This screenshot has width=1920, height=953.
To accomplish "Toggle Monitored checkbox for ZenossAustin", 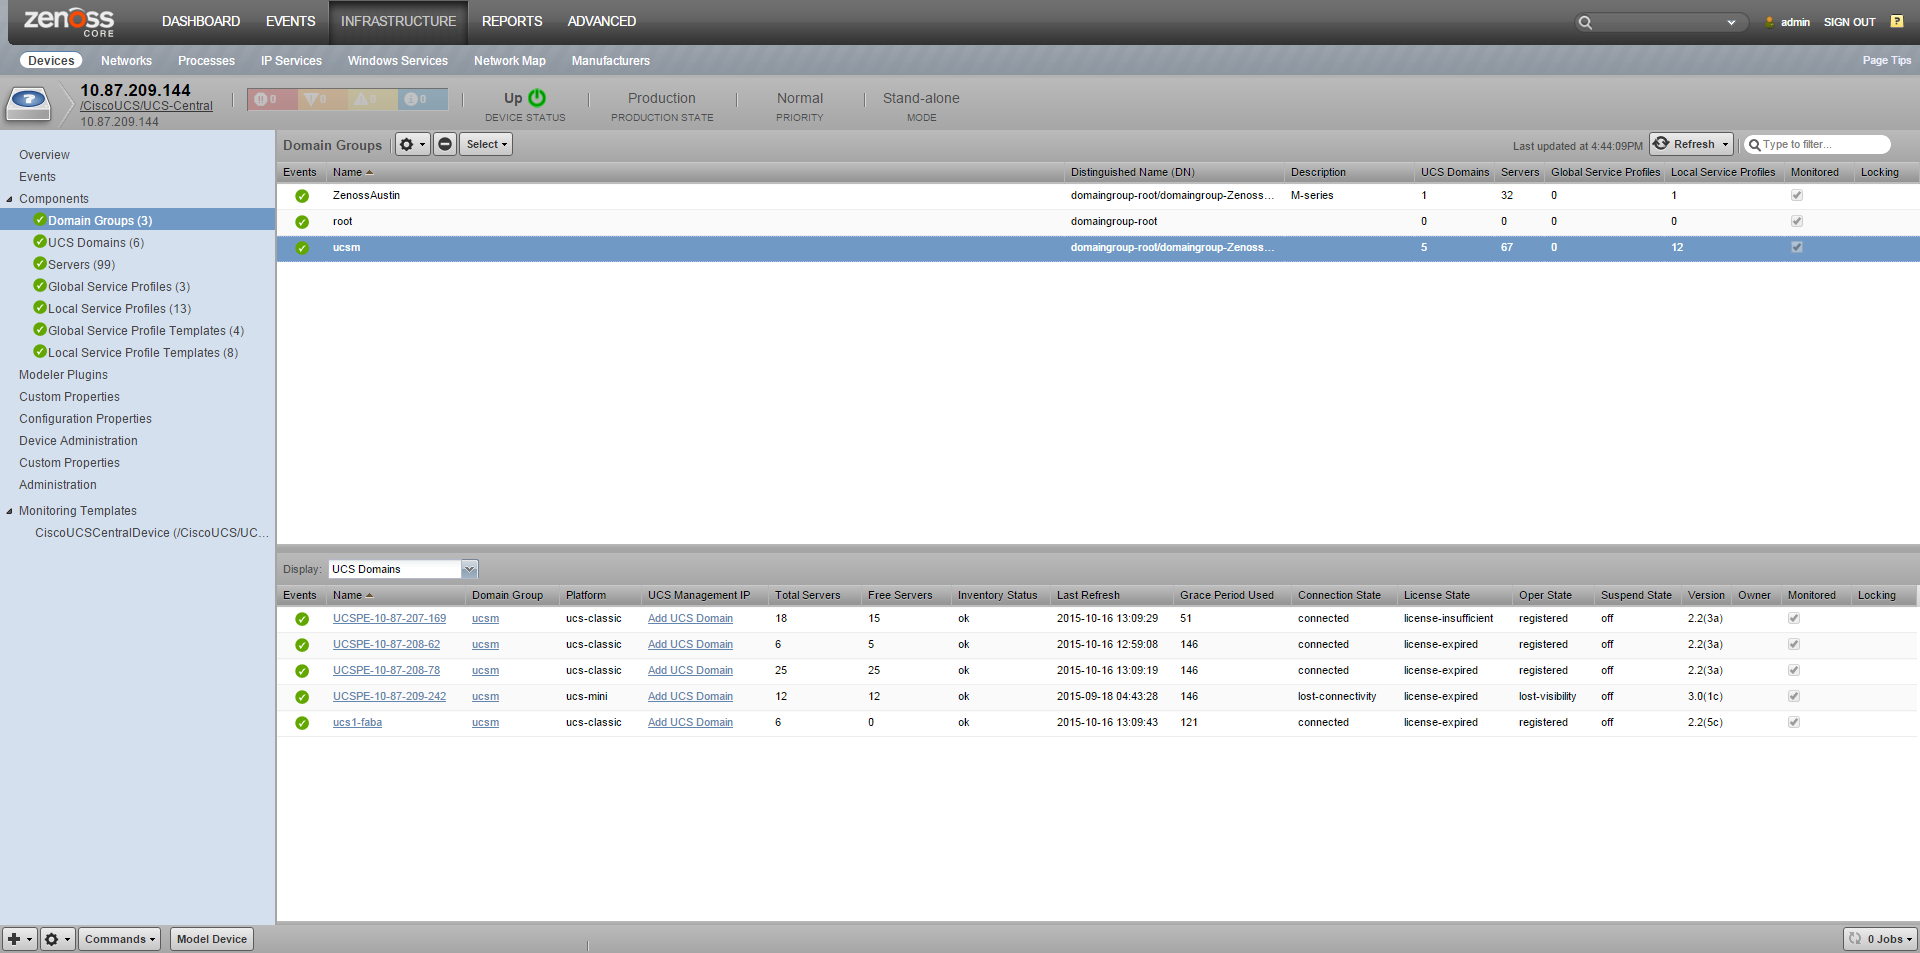I will pyautogui.click(x=1797, y=195).
